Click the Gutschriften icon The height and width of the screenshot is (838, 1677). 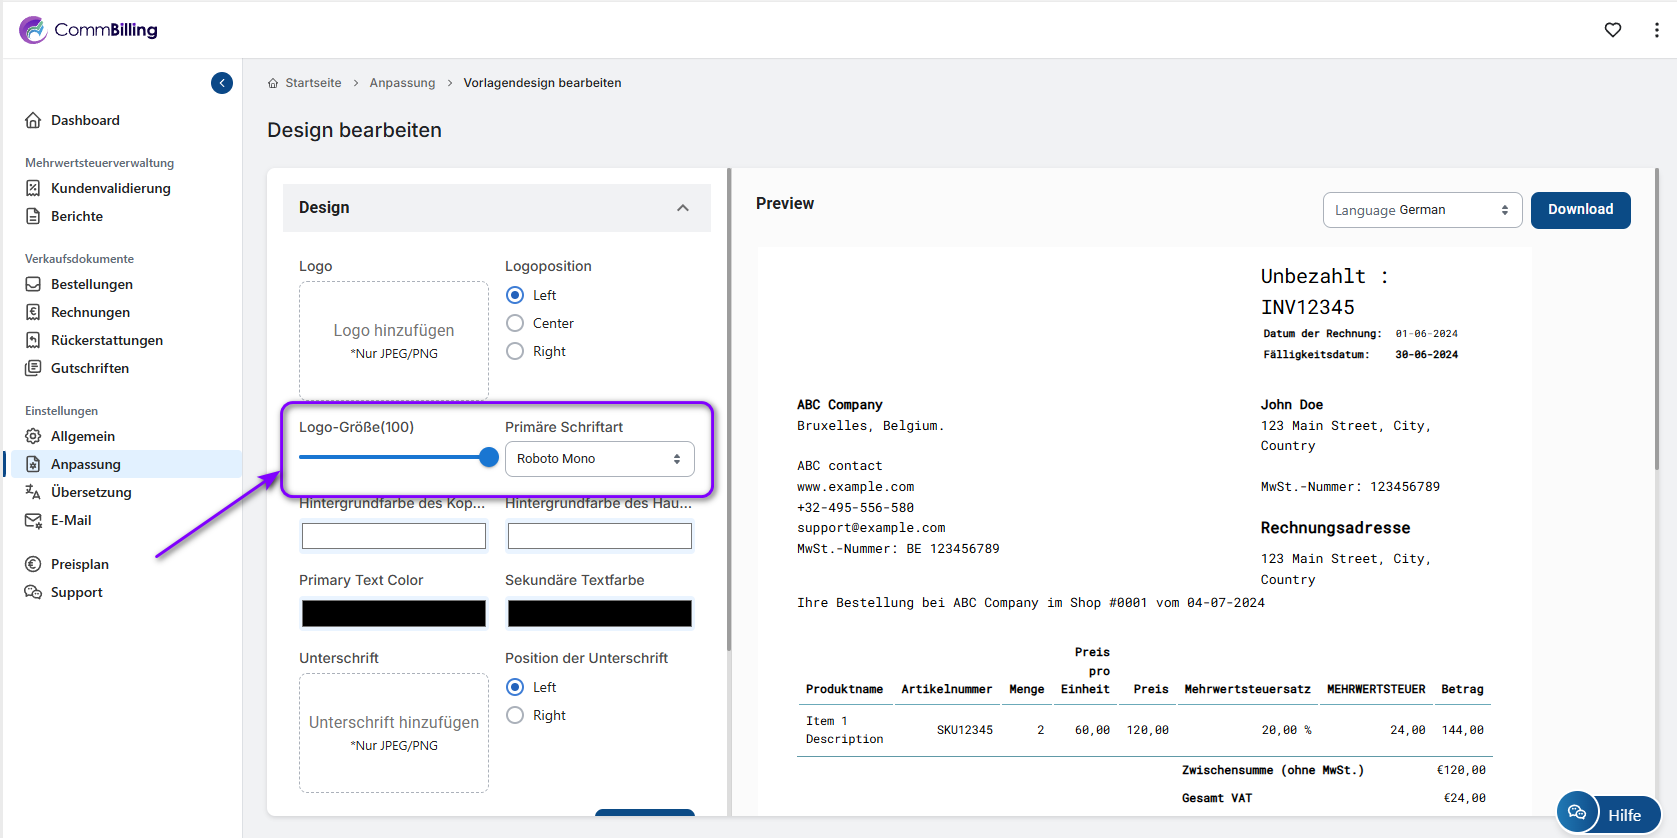33,368
